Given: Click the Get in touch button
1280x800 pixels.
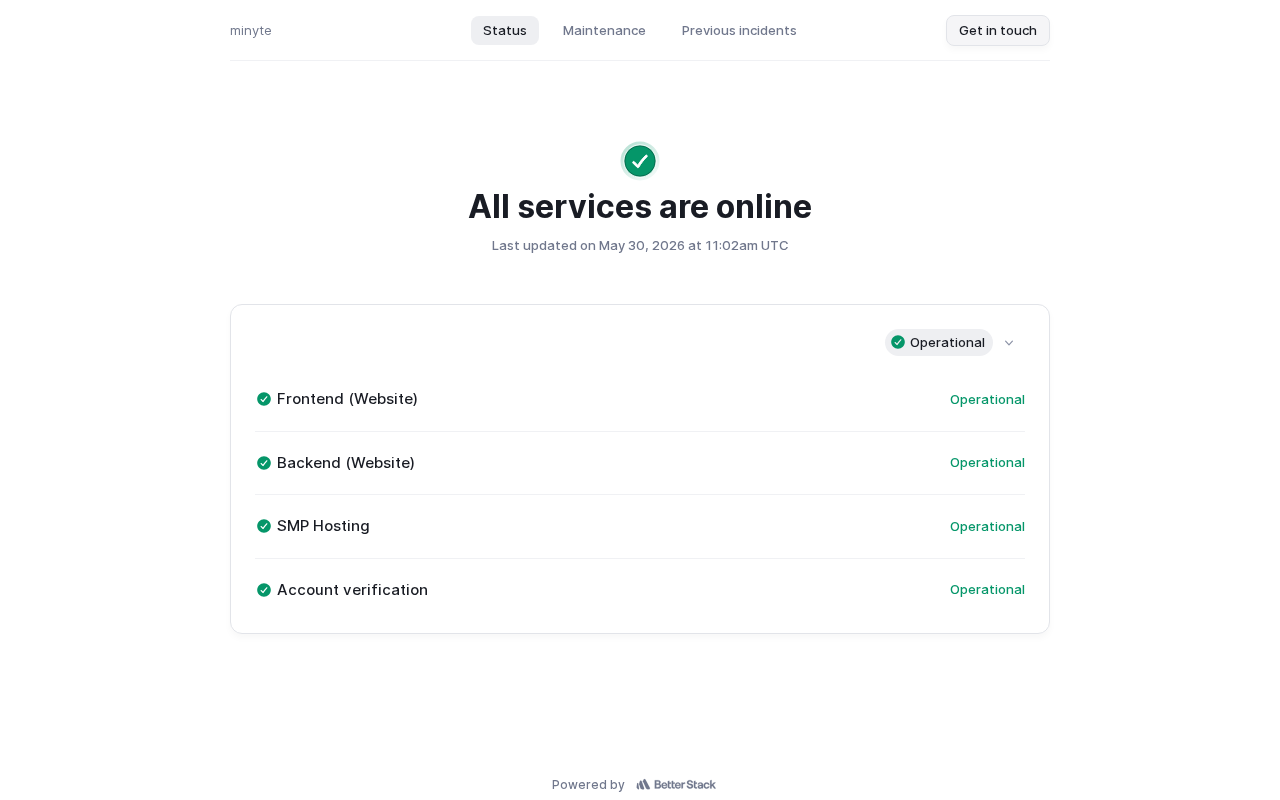Looking at the screenshot, I should 998,30.
